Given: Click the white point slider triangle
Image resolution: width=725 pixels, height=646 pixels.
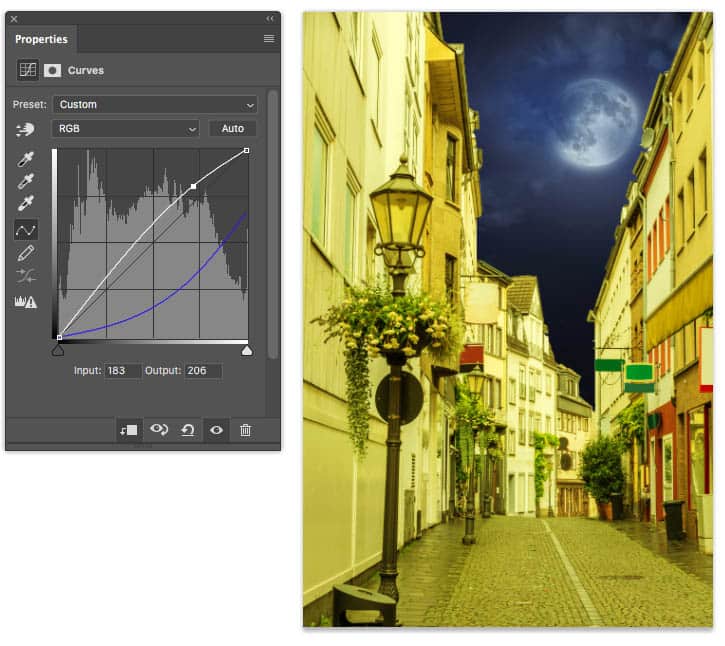Looking at the screenshot, I should pyautogui.click(x=247, y=351).
